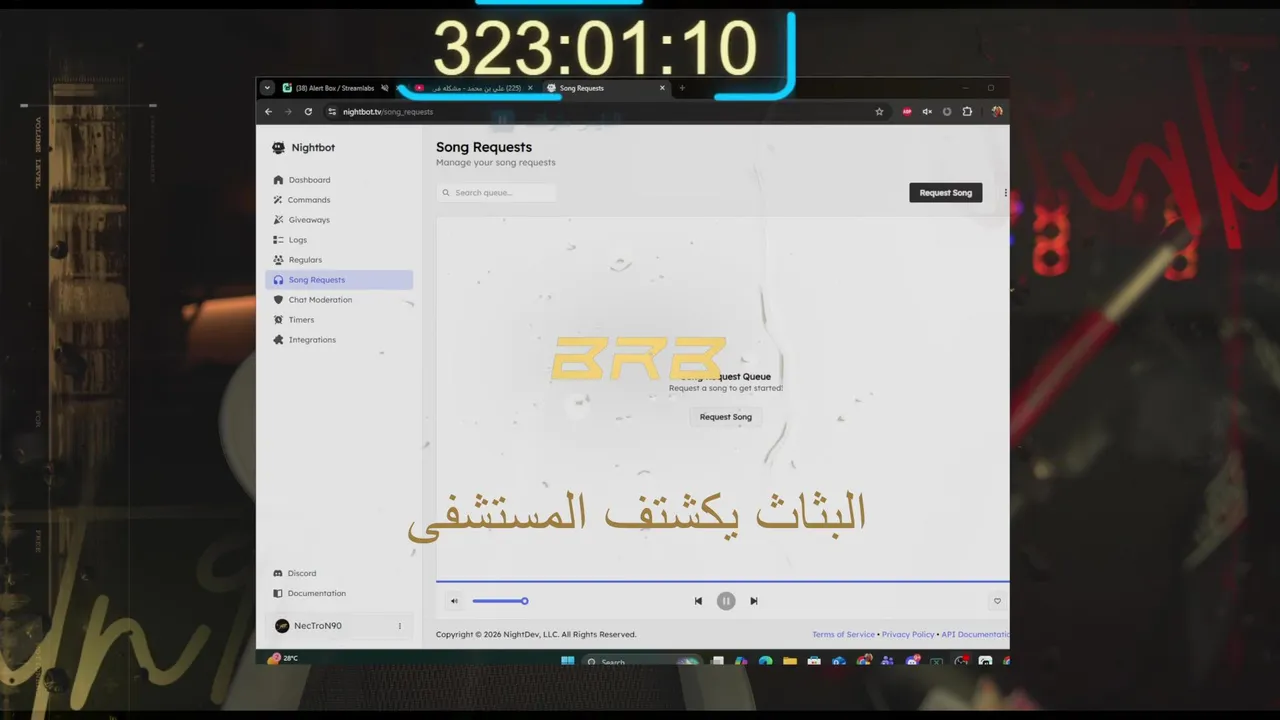1280x720 pixels.
Task: Click the heart favorite icon
Action: 997,601
